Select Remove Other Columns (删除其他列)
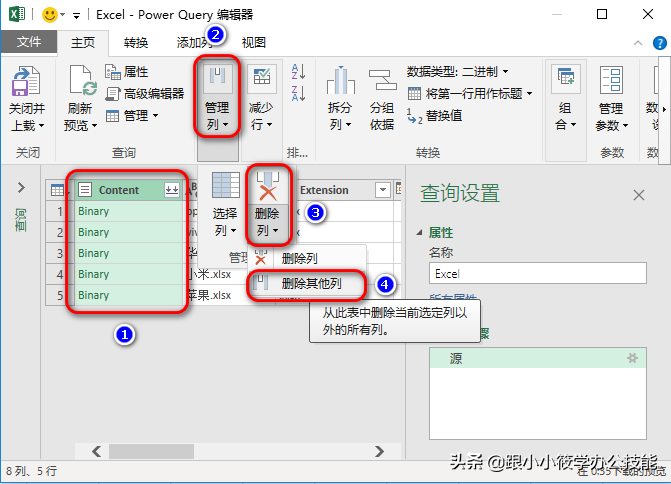The width and height of the screenshot is (671, 484). coord(307,283)
